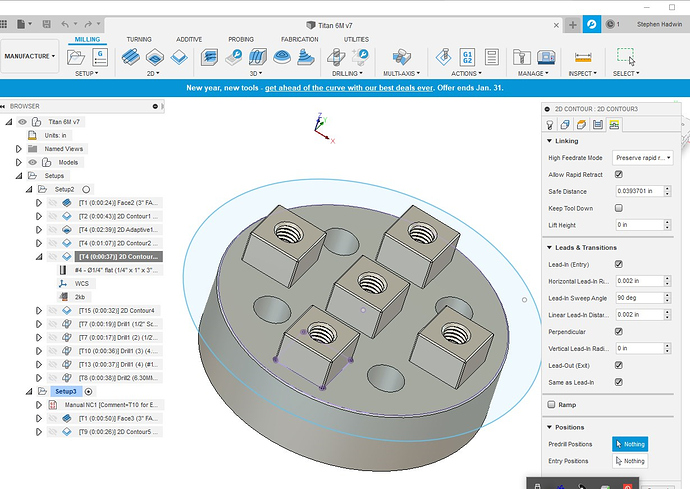Viewport: 690px width, 489px height.
Task: Open the New Setup folder icon
Action: click(76, 57)
